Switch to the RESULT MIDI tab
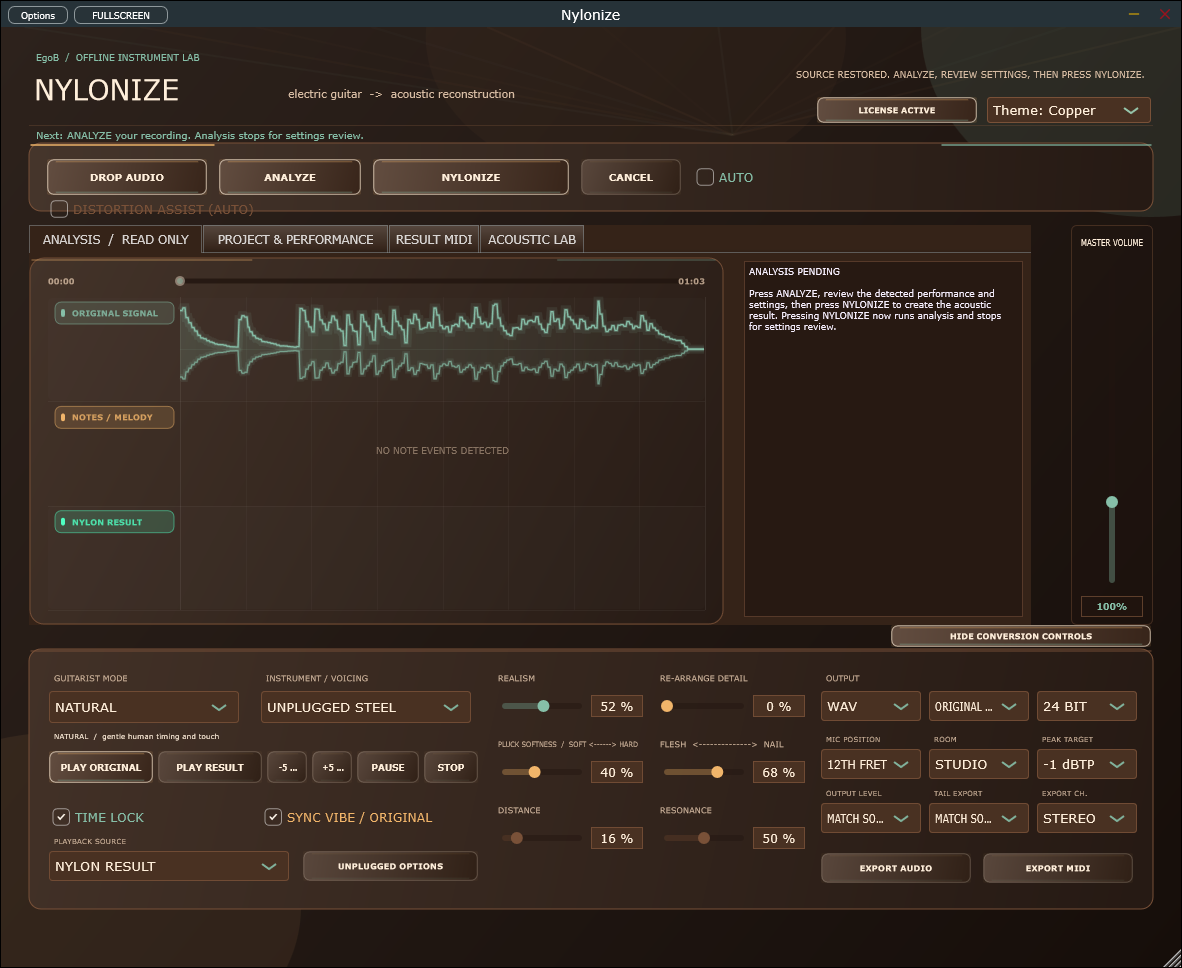The height and width of the screenshot is (968, 1182). point(433,239)
